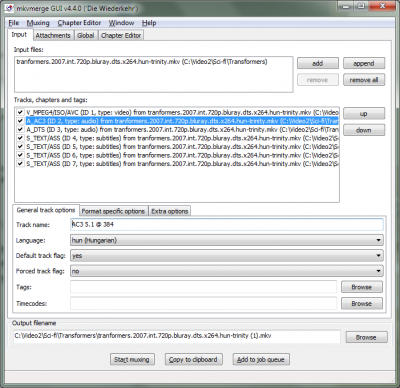
Task: Switch to the Chapter Editor tab
Action: (x=121, y=35)
